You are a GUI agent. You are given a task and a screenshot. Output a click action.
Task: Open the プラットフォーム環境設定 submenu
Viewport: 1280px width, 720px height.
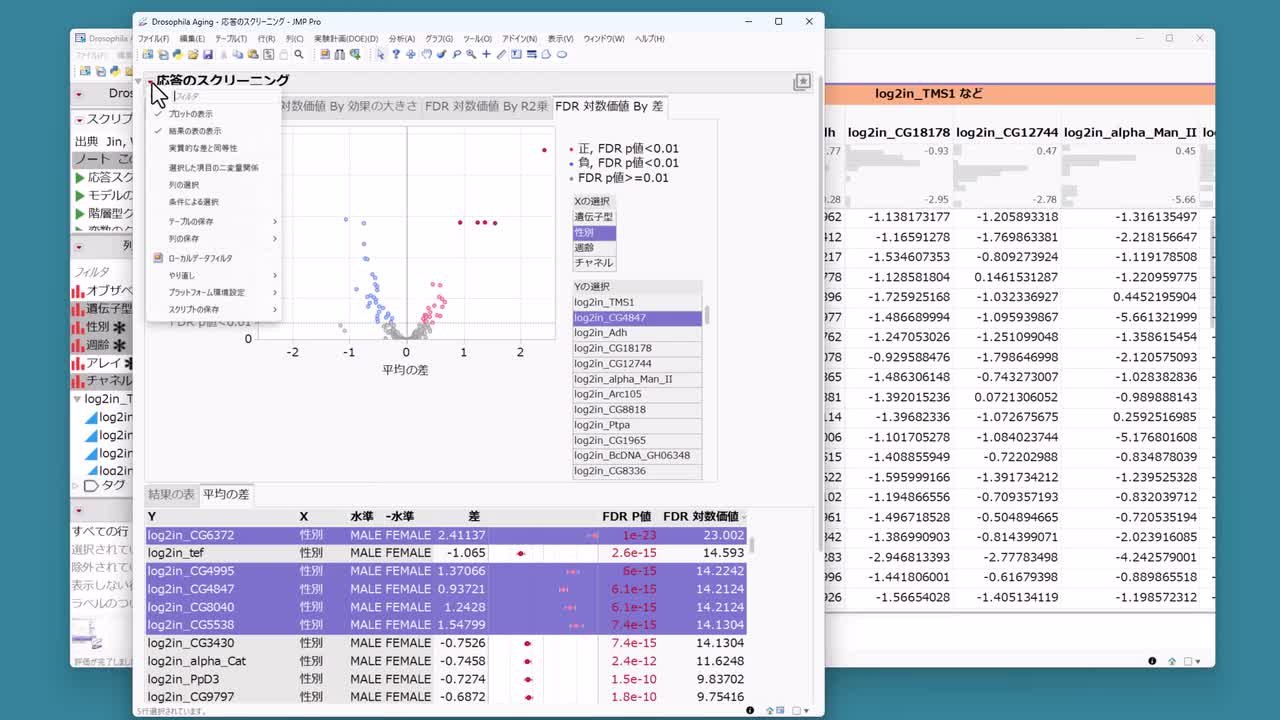213,292
